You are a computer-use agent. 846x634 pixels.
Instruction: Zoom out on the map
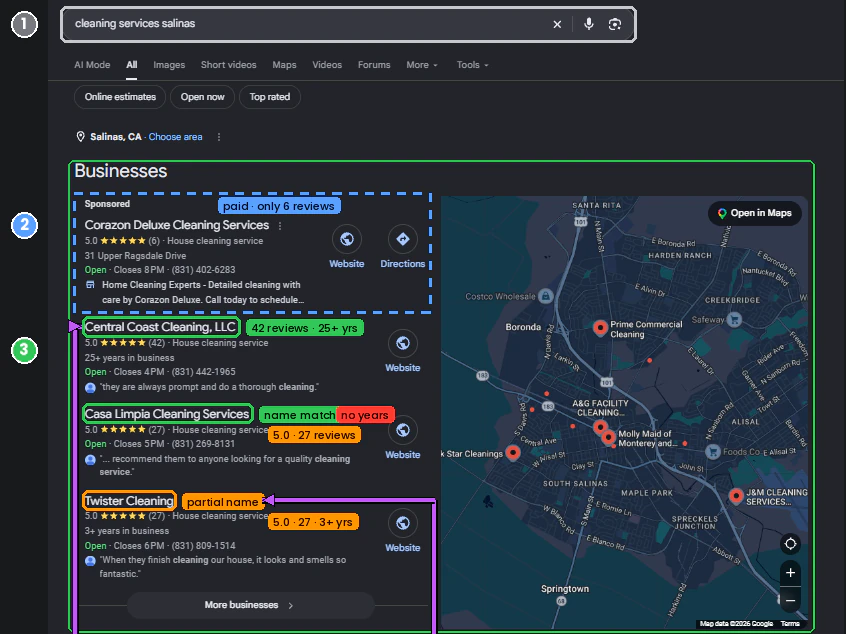(x=790, y=600)
